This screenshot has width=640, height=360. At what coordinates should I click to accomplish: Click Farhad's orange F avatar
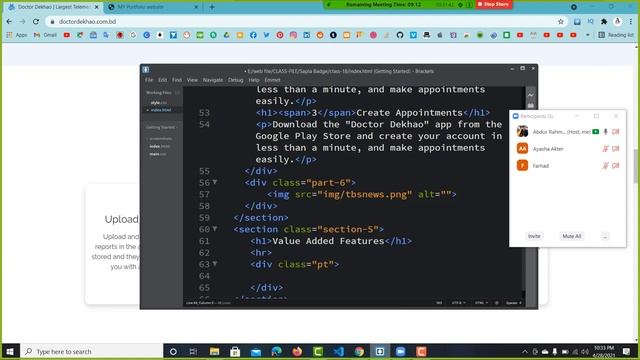pyautogui.click(x=522, y=165)
